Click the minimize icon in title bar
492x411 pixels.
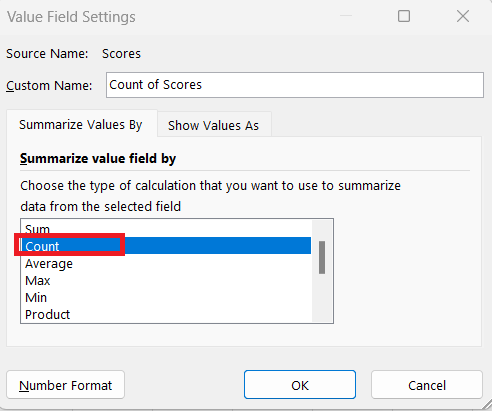pyautogui.click(x=346, y=16)
